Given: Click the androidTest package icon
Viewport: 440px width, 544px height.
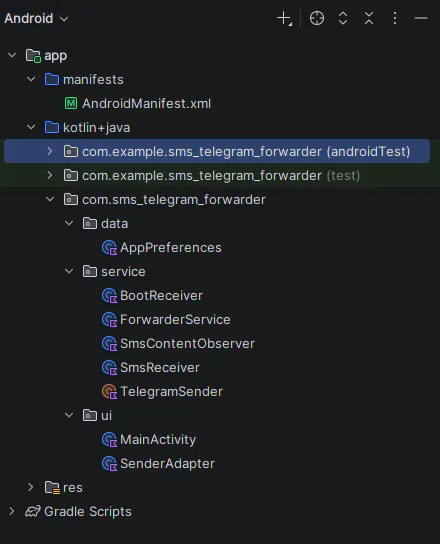Looking at the screenshot, I should 71,151.
